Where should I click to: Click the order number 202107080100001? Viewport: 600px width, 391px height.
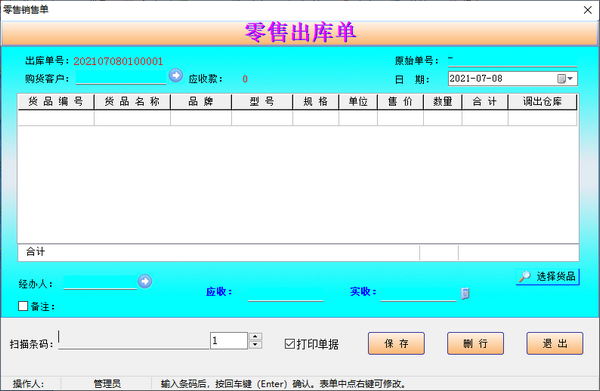118,61
